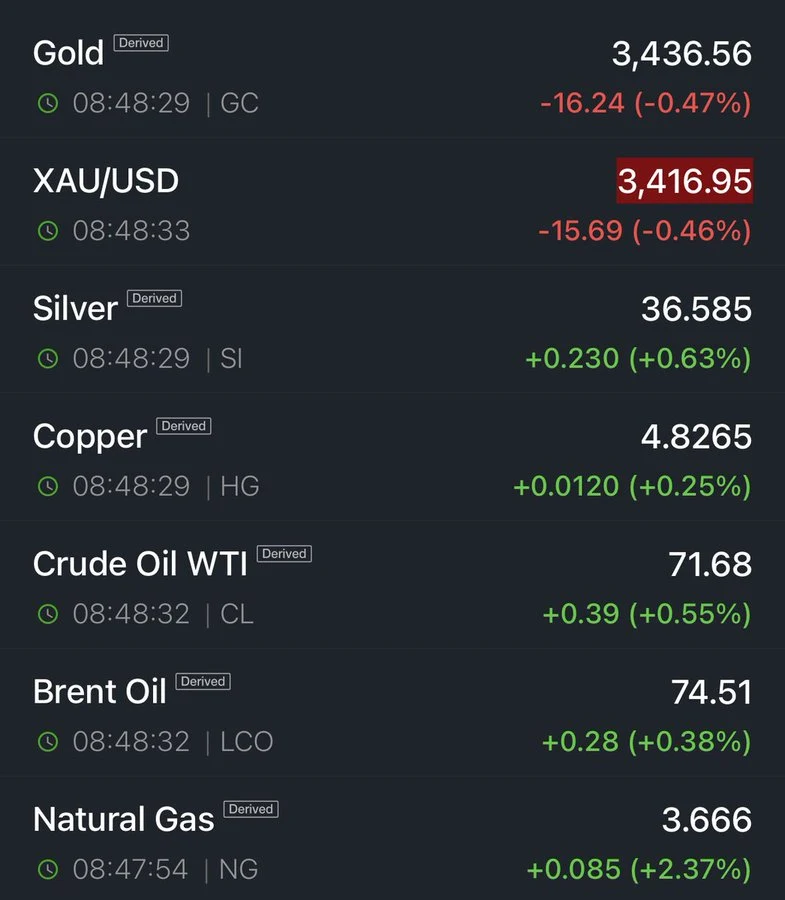Select the Brent Oil price 74.51
The width and height of the screenshot is (785, 900).
pos(712,692)
